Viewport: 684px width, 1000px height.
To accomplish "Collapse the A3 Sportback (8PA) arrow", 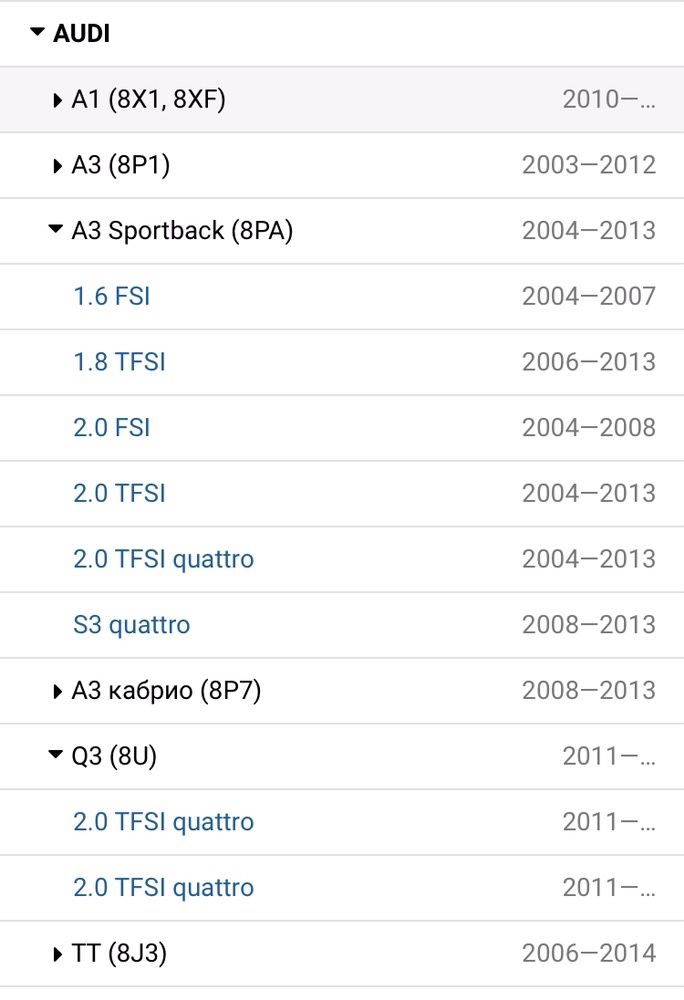I will point(56,228).
